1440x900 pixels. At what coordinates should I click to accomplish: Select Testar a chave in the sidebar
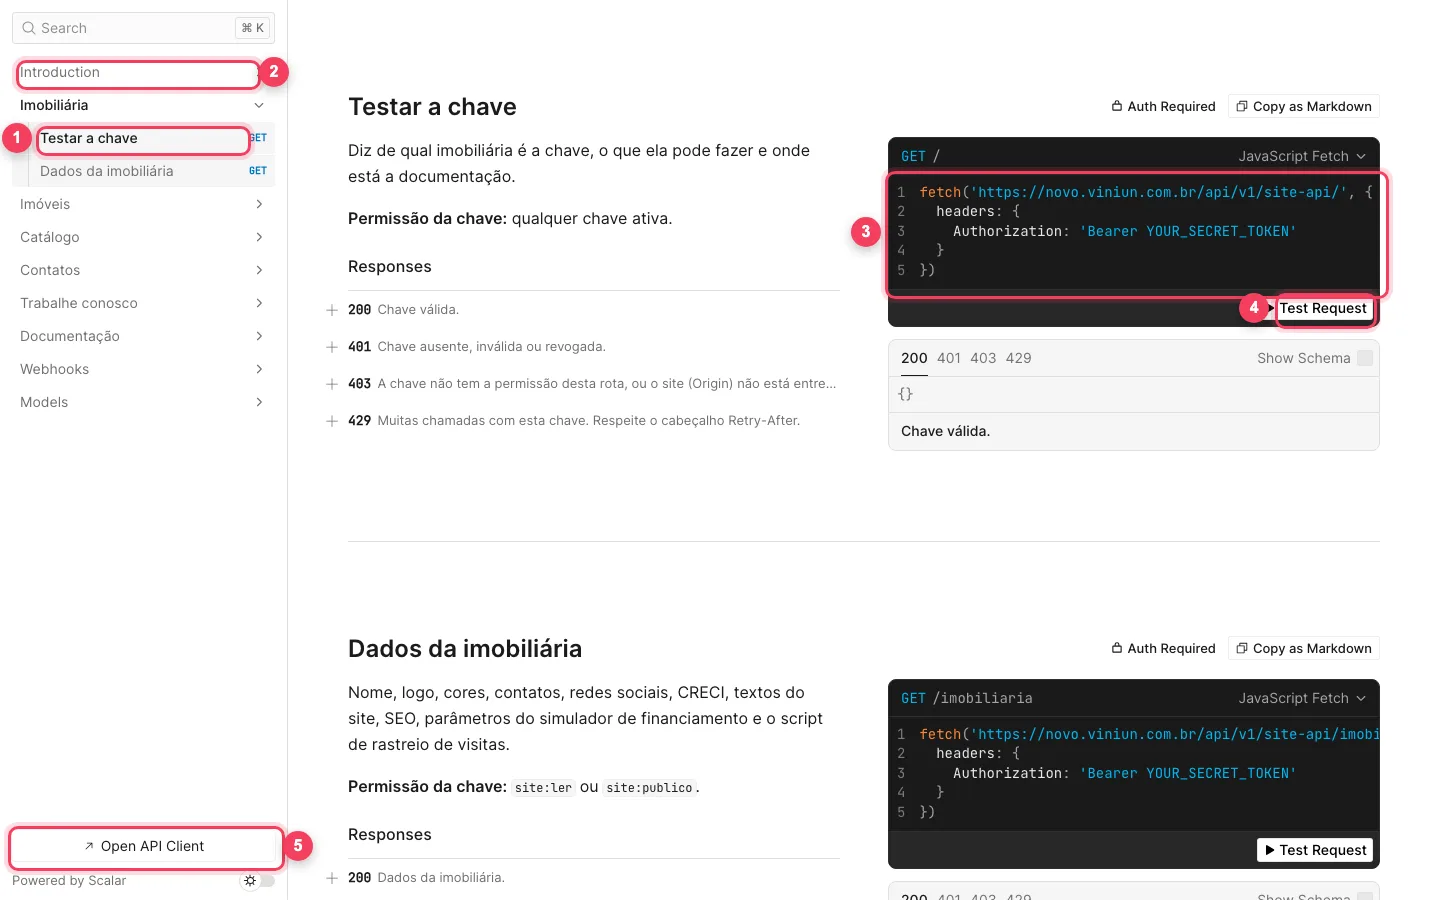(143, 138)
